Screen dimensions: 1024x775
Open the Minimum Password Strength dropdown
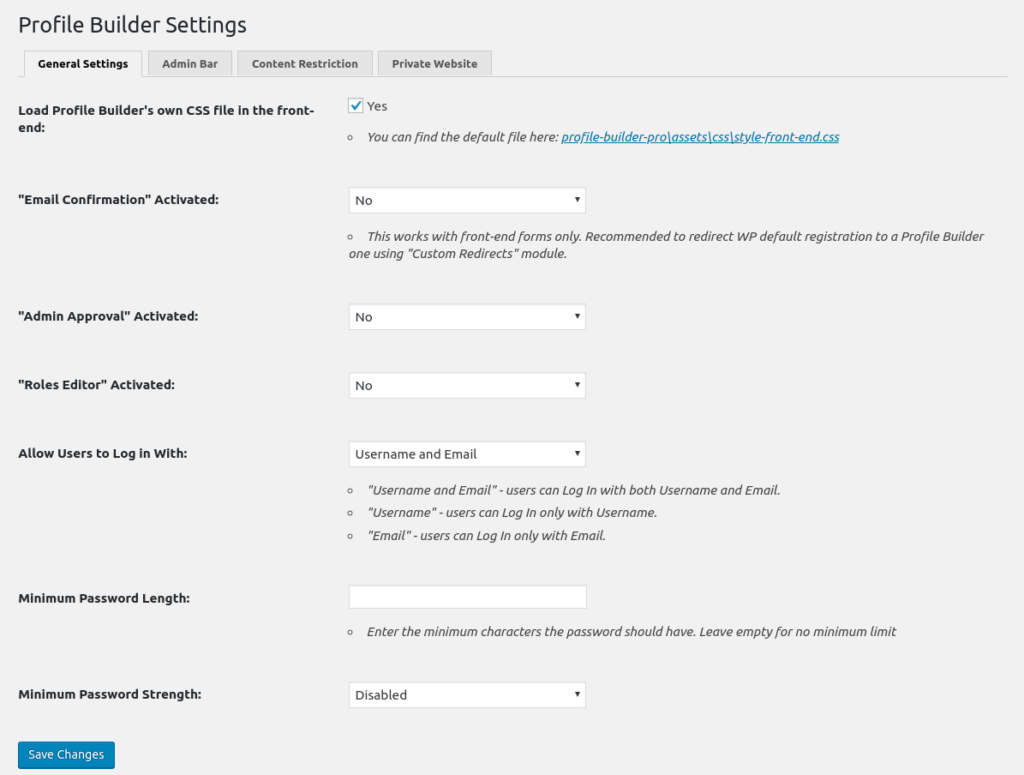467,695
